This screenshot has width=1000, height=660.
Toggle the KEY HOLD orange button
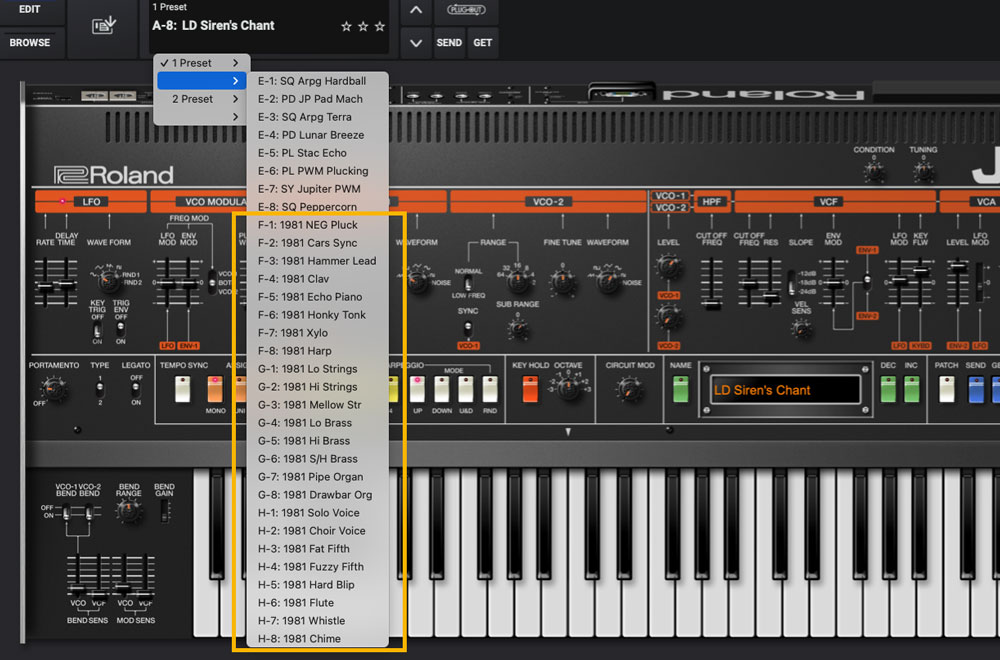[x=530, y=389]
